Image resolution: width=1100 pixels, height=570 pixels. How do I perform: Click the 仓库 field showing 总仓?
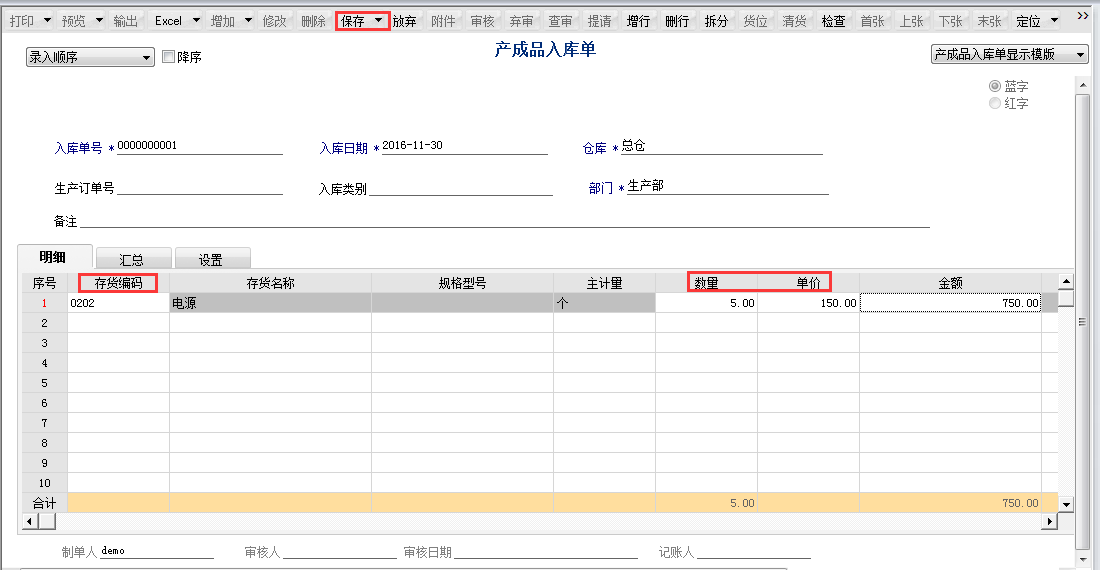[722, 146]
